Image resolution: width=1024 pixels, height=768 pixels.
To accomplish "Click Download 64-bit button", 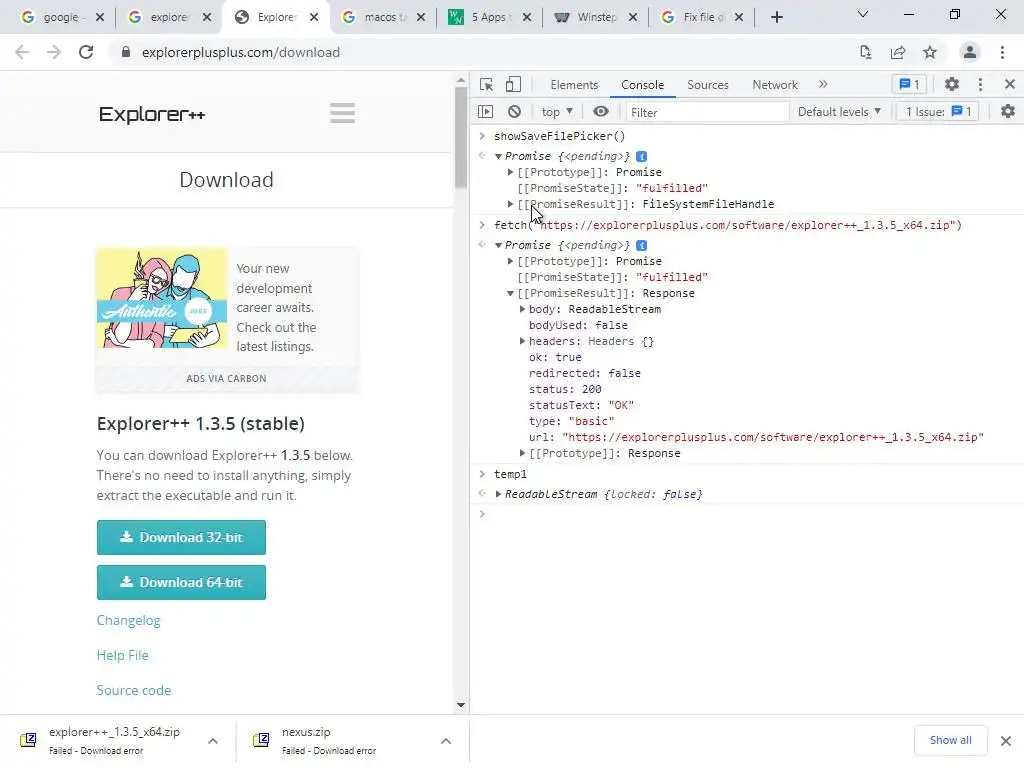I will pos(181,582).
